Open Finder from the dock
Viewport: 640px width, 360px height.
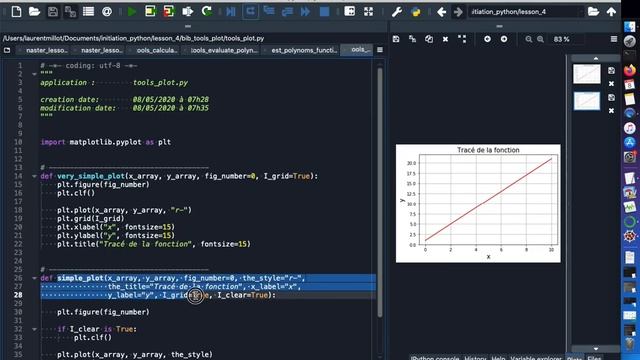[630, 27]
